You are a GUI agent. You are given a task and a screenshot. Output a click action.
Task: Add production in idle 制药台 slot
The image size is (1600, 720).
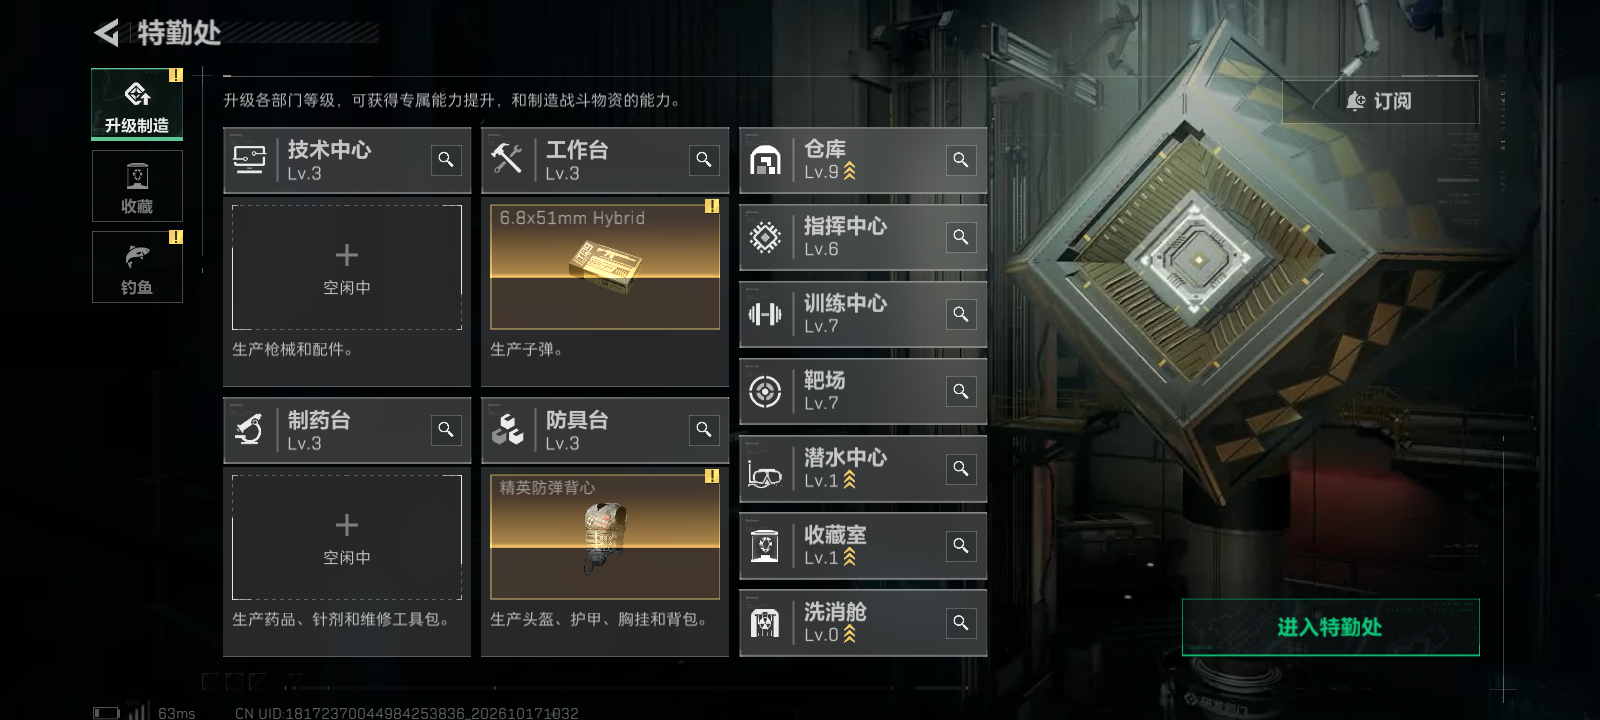[347, 537]
